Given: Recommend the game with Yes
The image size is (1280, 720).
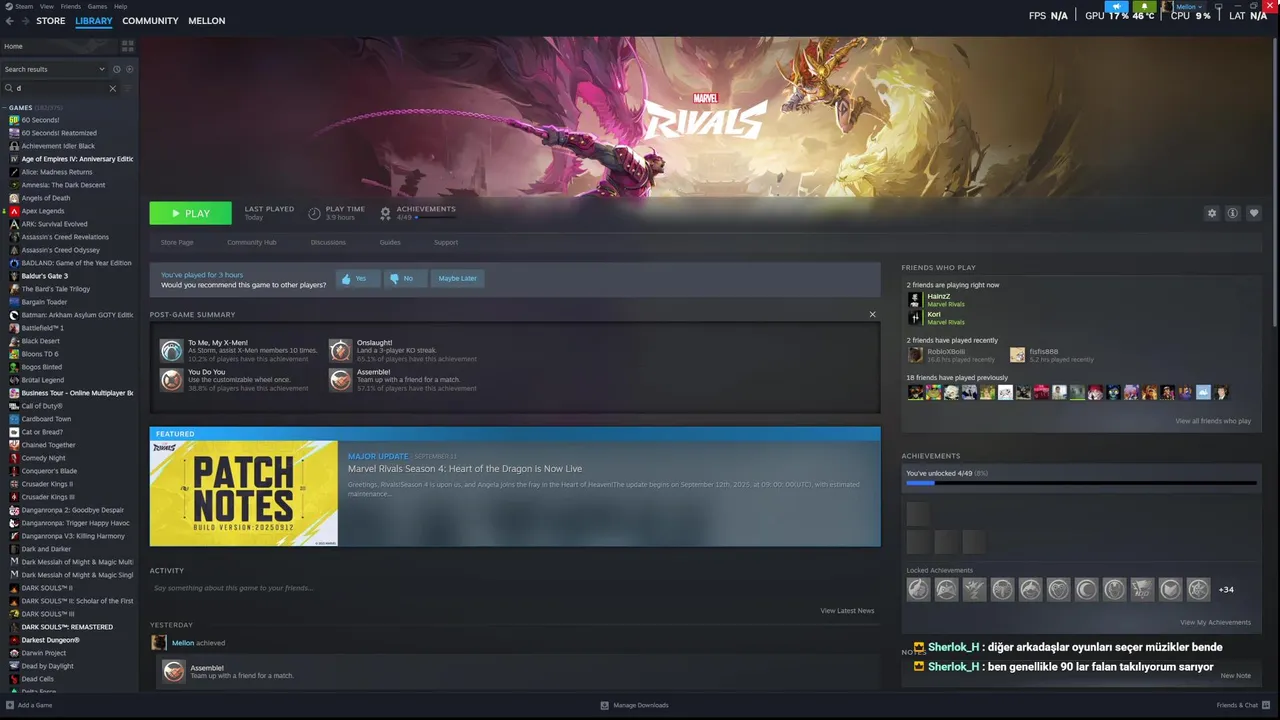Looking at the screenshot, I should click(x=356, y=278).
